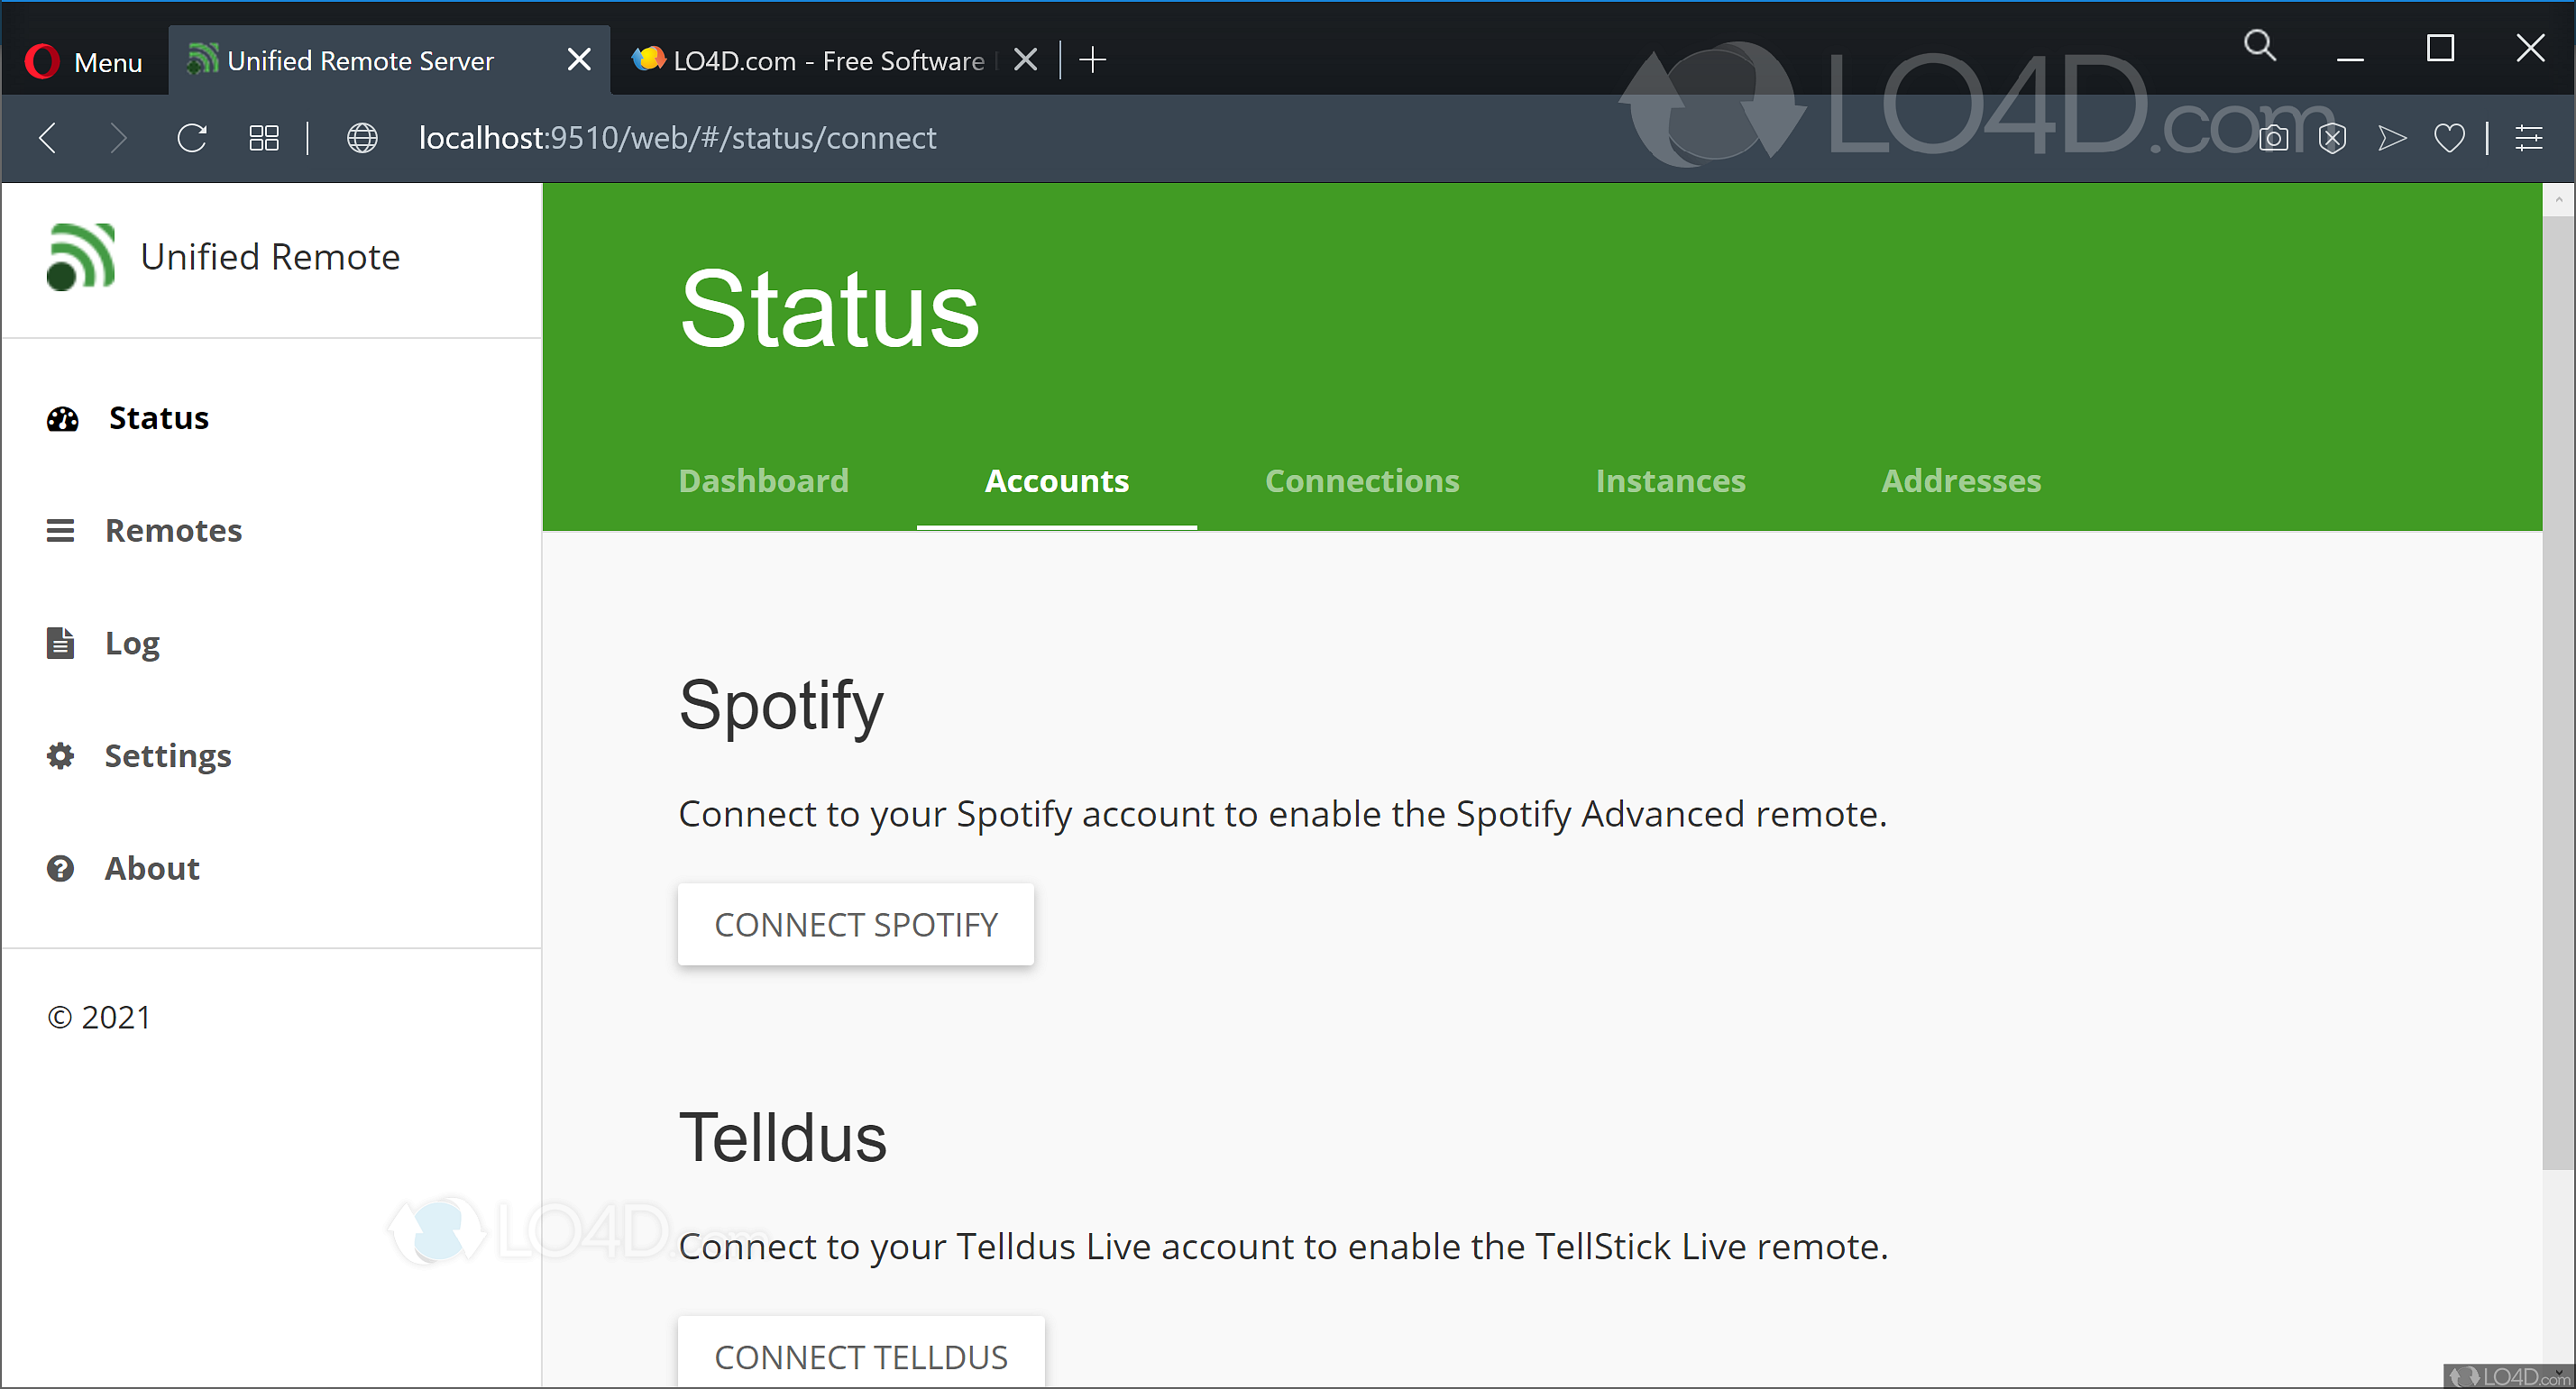Switch to the Dashboard tab
Image resolution: width=2576 pixels, height=1389 pixels.
(763, 481)
